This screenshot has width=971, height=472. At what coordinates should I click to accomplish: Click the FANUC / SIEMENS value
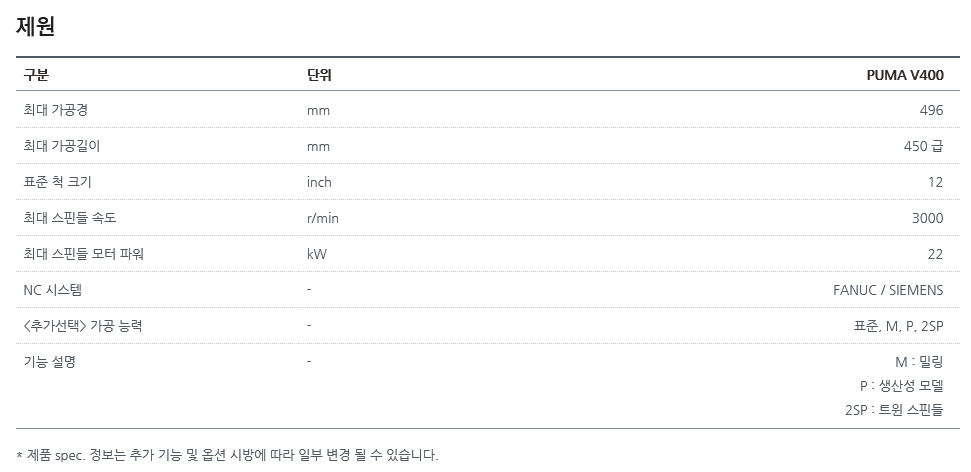coord(887,290)
